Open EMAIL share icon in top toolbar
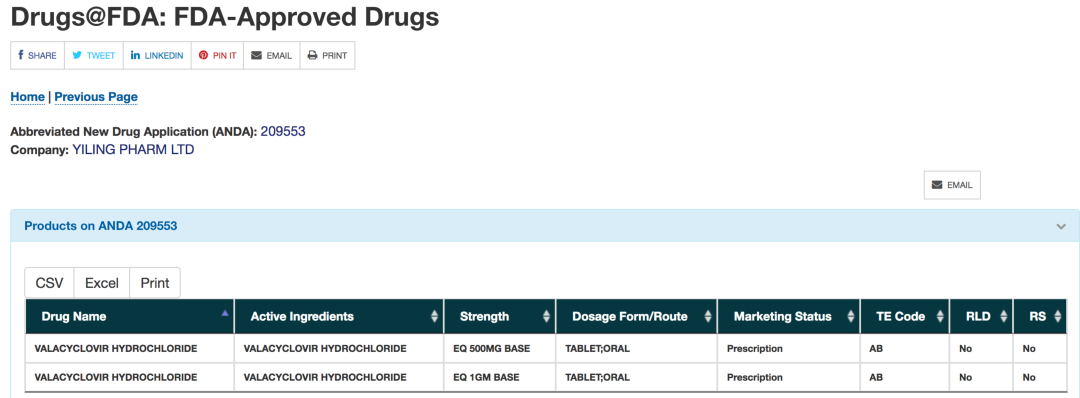1080x398 pixels. 271,56
